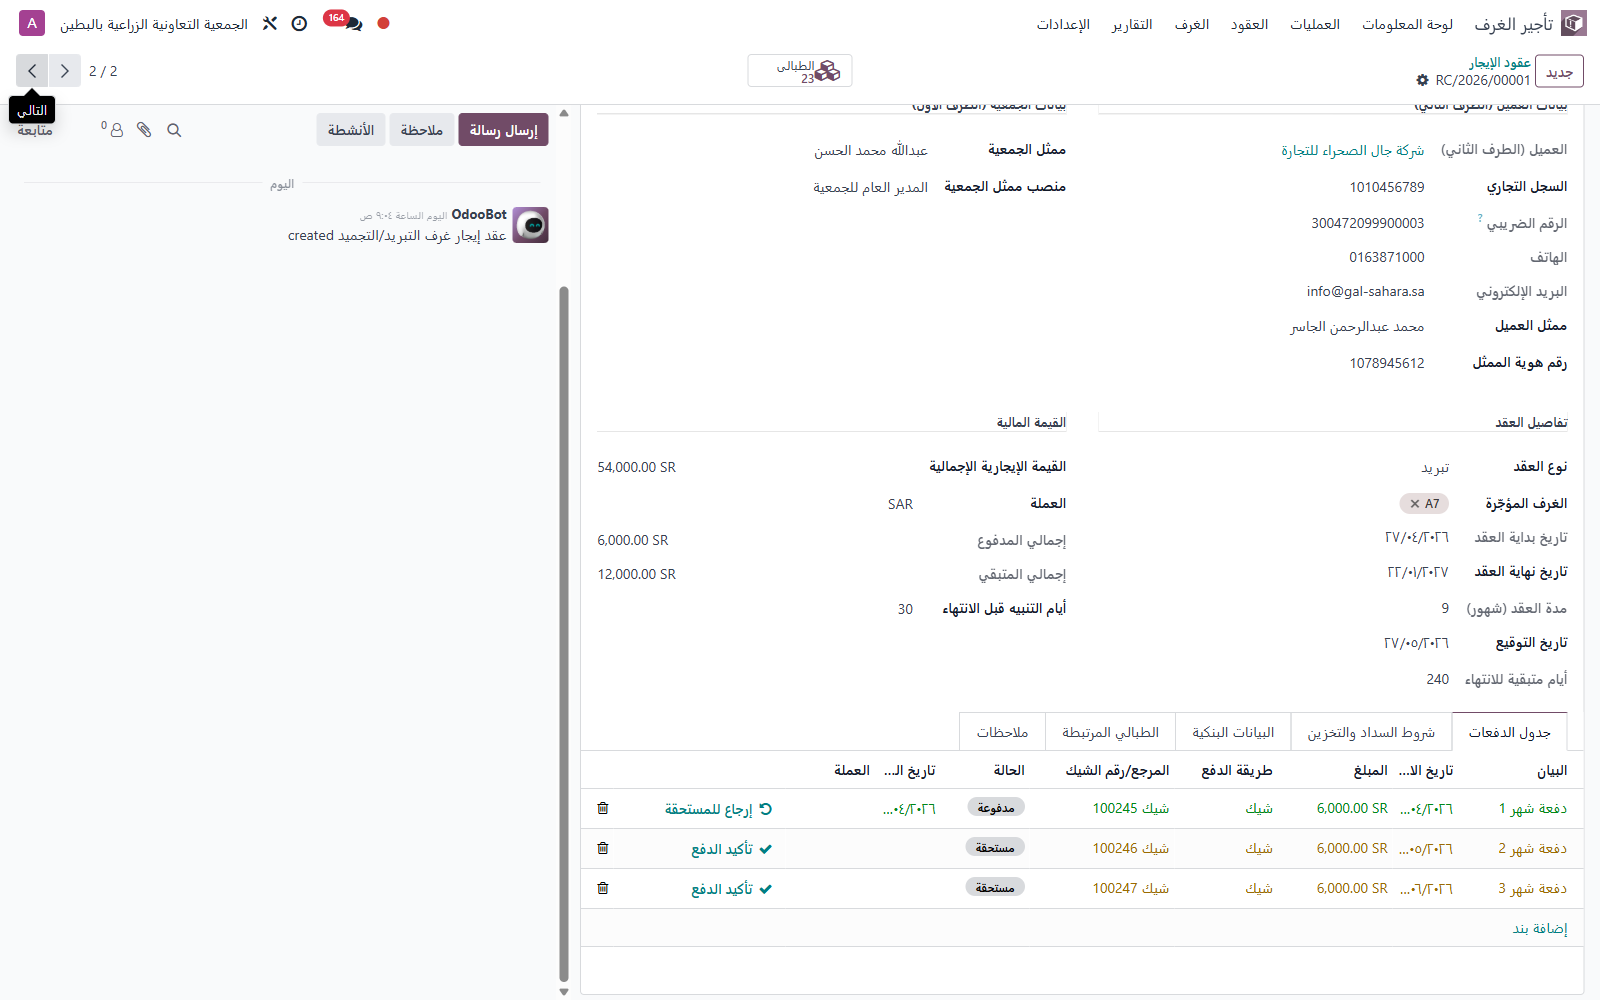
Task: Click the representative ID 1078945612
Action: (x=1386, y=363)
